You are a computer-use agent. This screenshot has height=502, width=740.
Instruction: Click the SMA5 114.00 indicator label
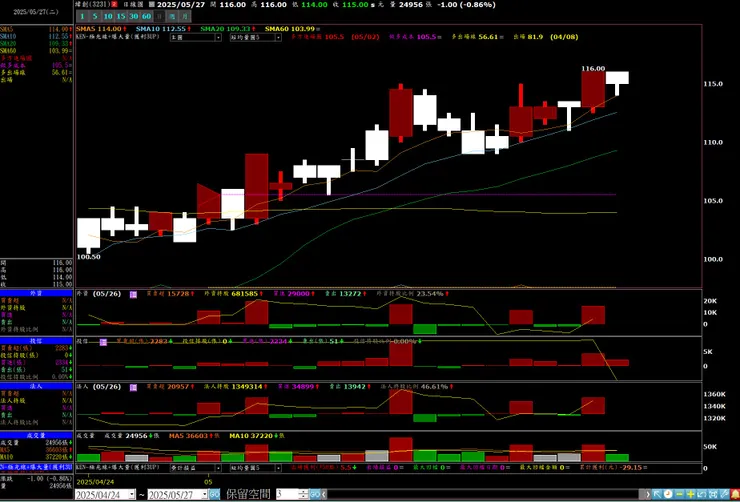click(101, 29)
